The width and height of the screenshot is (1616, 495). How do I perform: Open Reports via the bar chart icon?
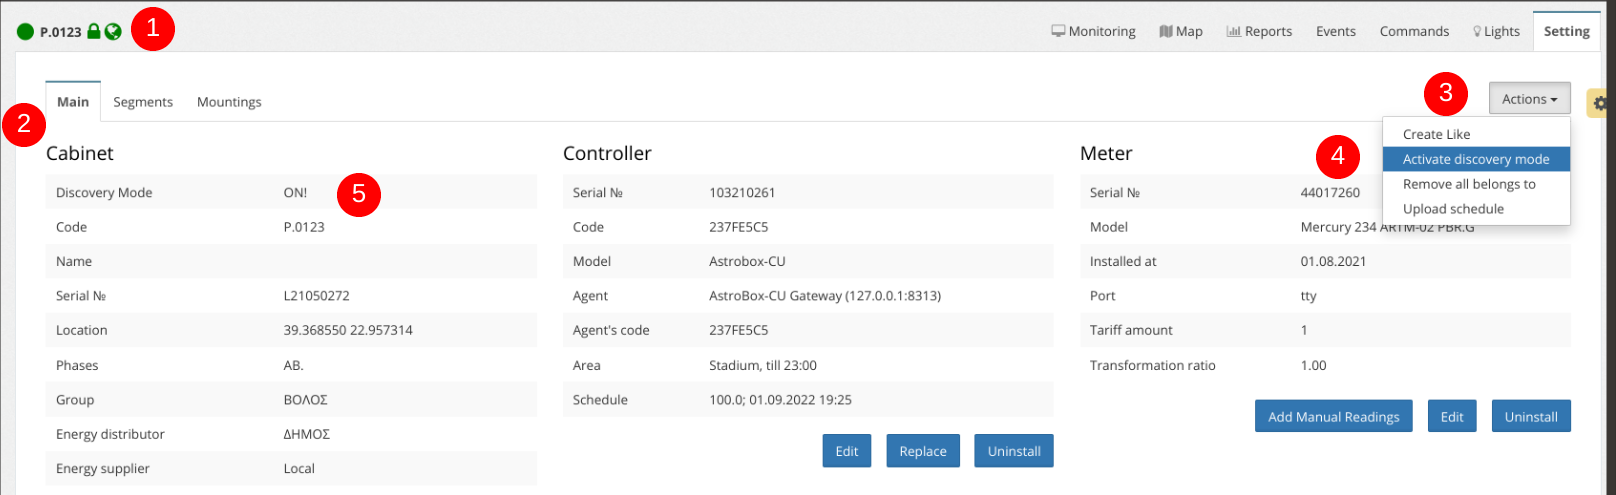click(1233, 31)
